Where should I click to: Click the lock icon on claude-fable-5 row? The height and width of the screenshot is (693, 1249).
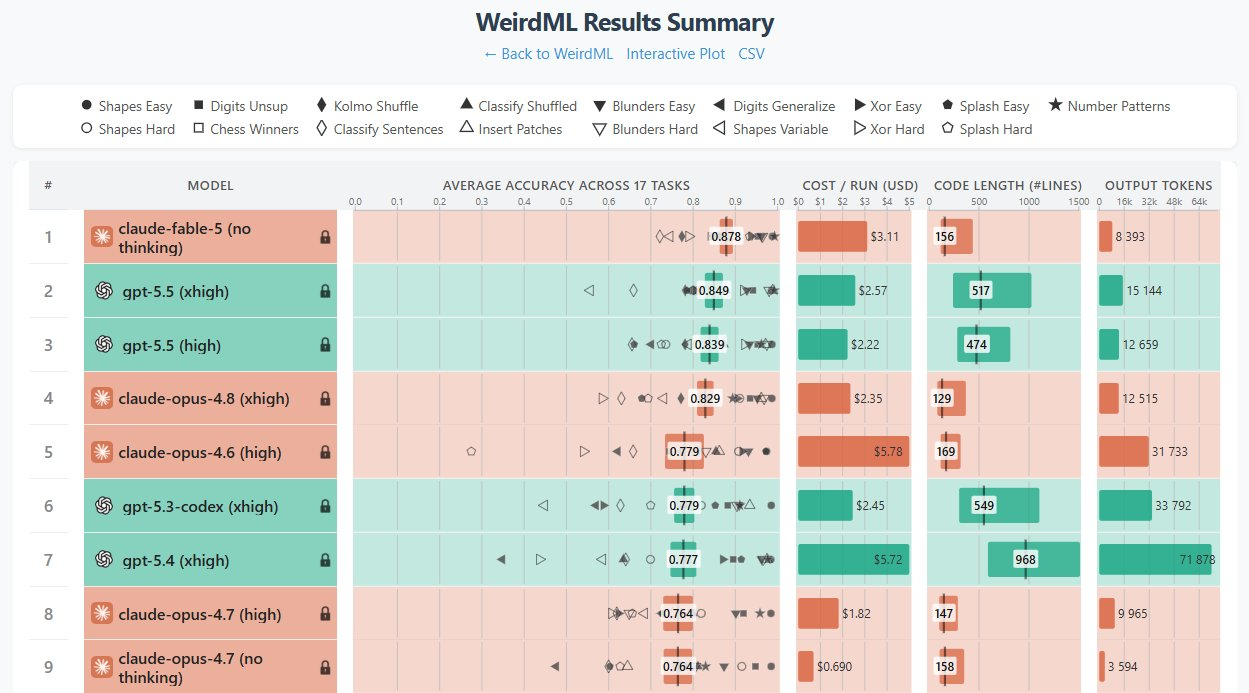[x=325, y=237]
